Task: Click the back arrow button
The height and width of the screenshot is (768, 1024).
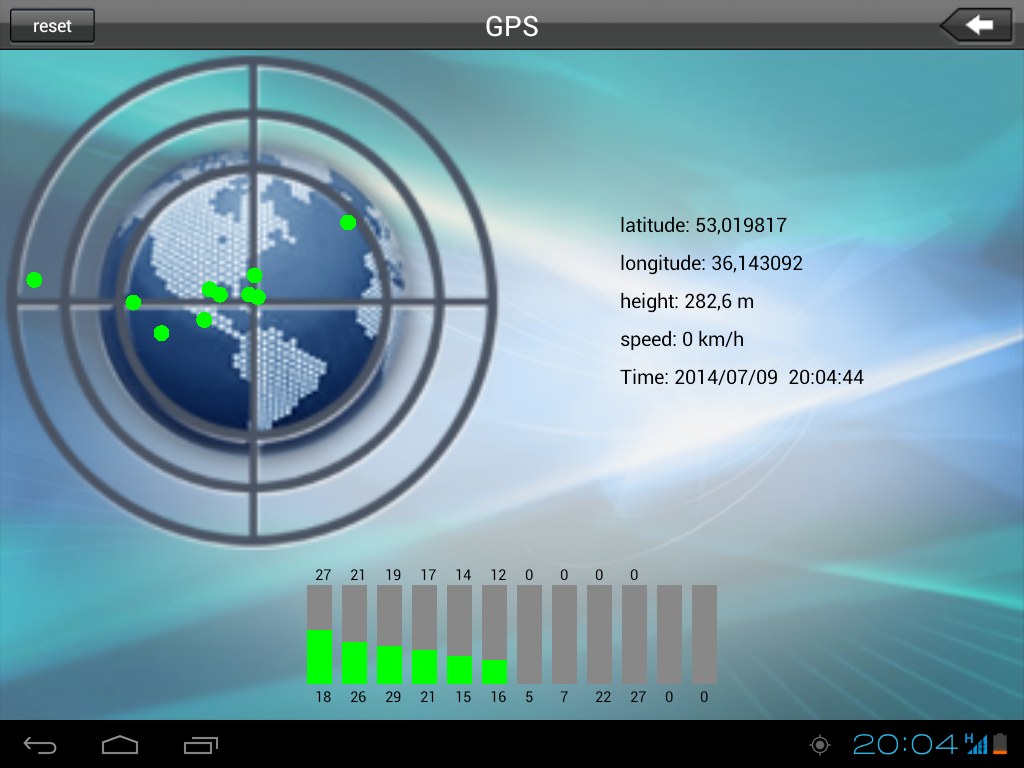Action: 978,26
